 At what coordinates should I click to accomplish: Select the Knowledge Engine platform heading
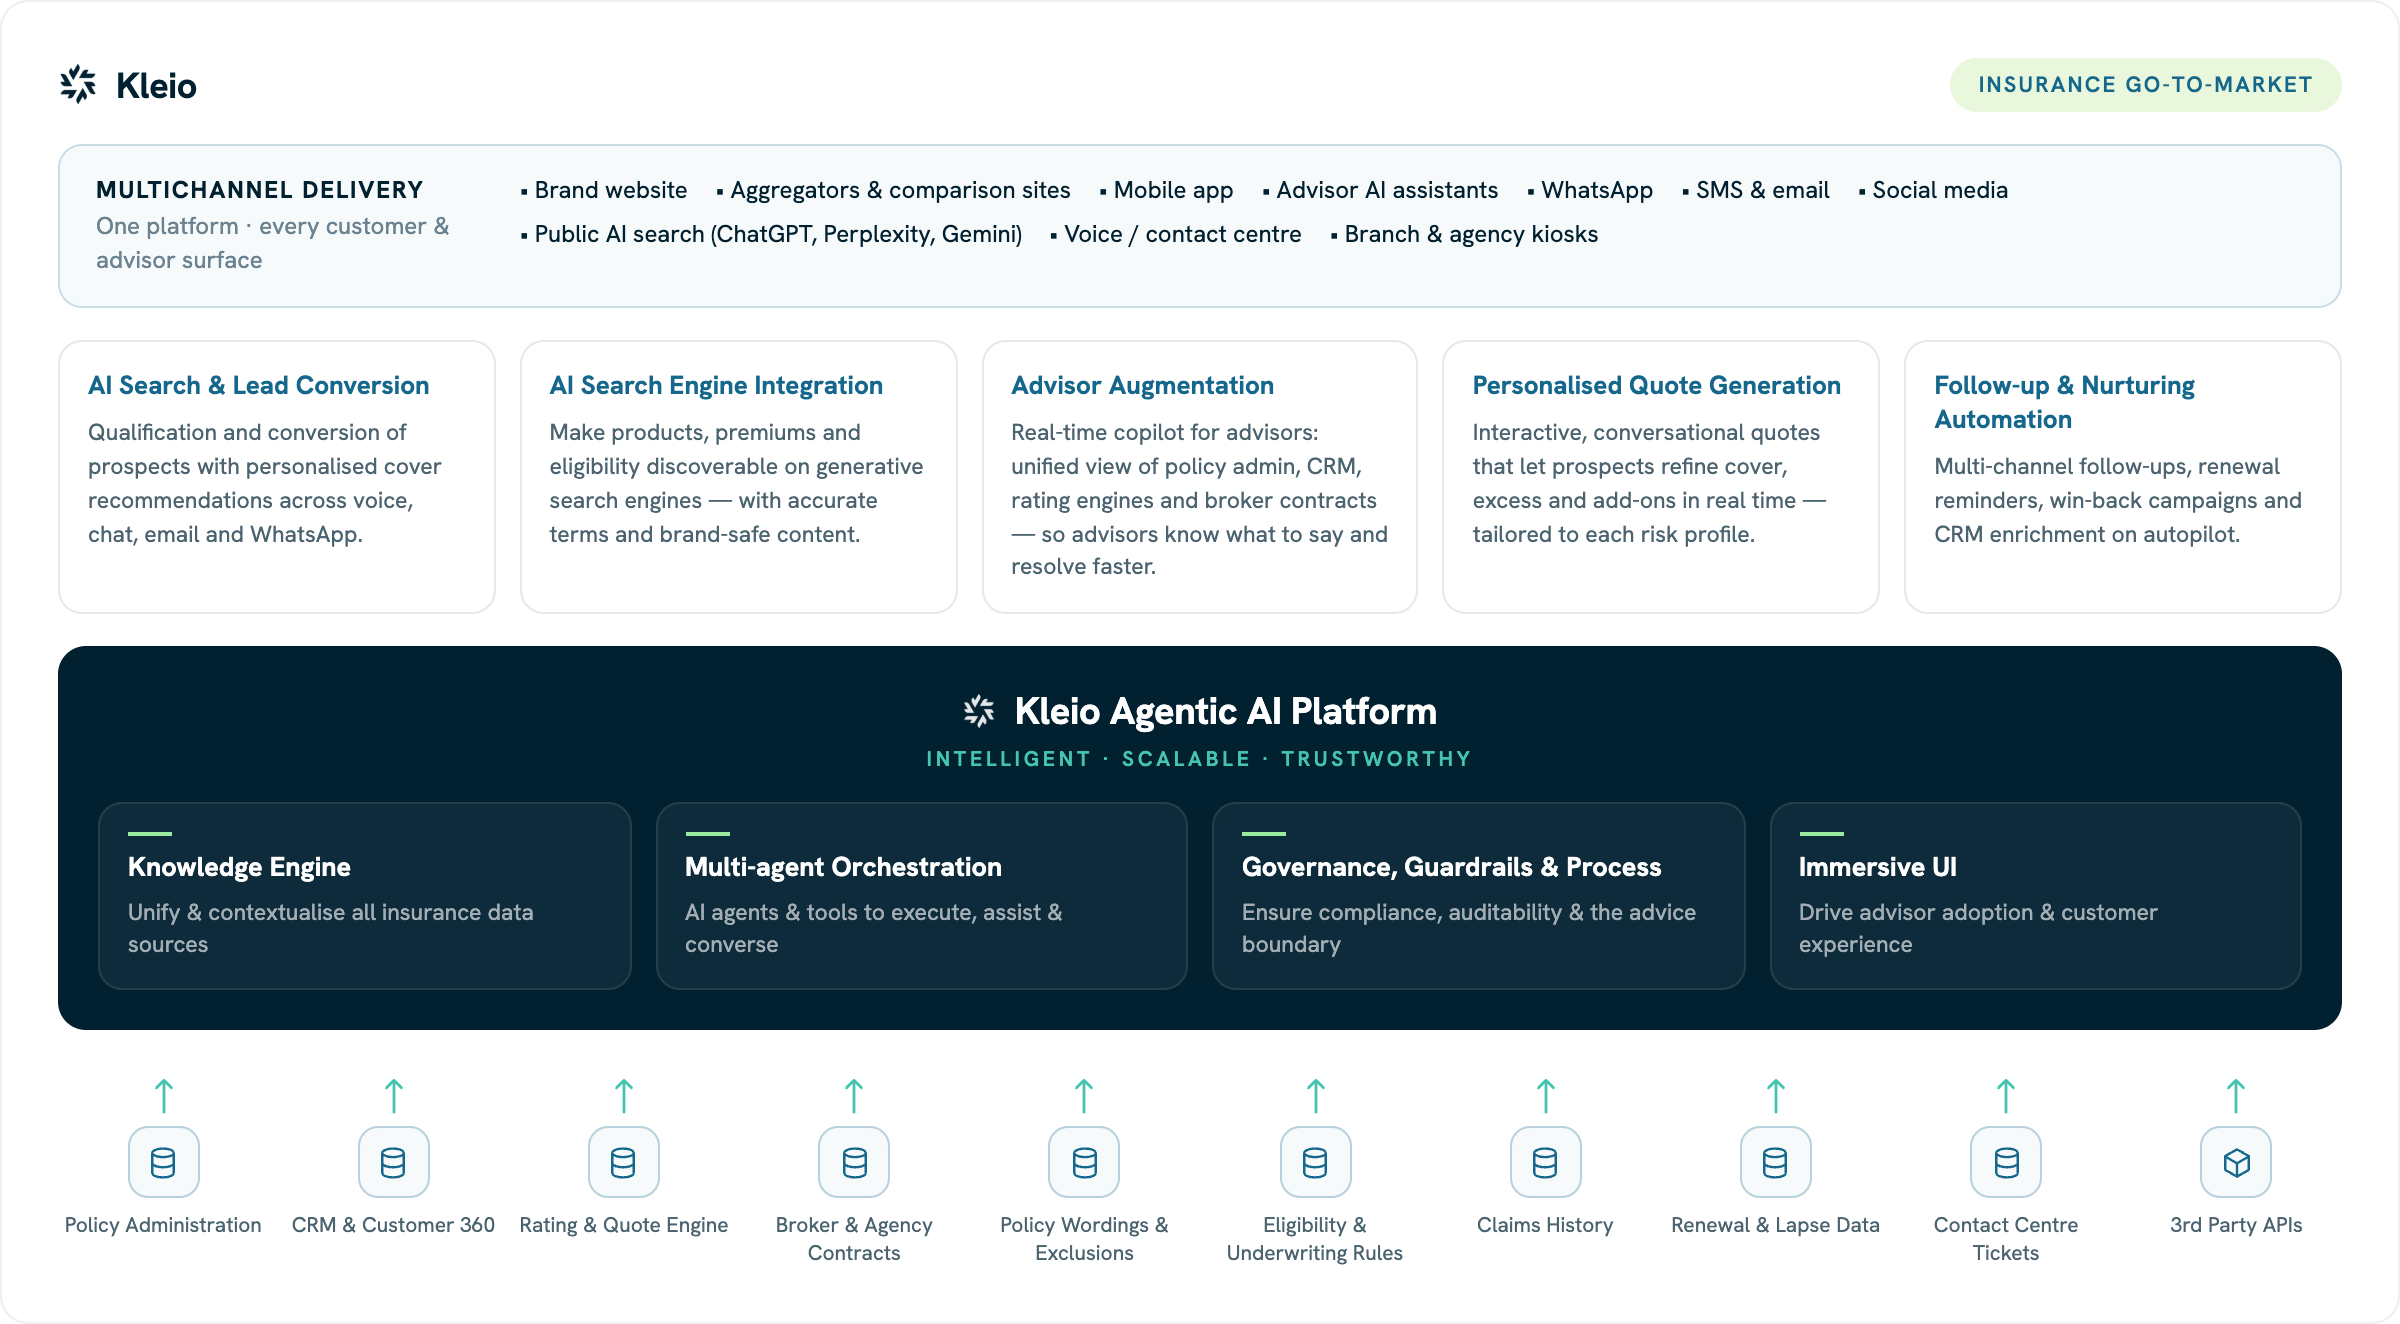tap(239, 867)
